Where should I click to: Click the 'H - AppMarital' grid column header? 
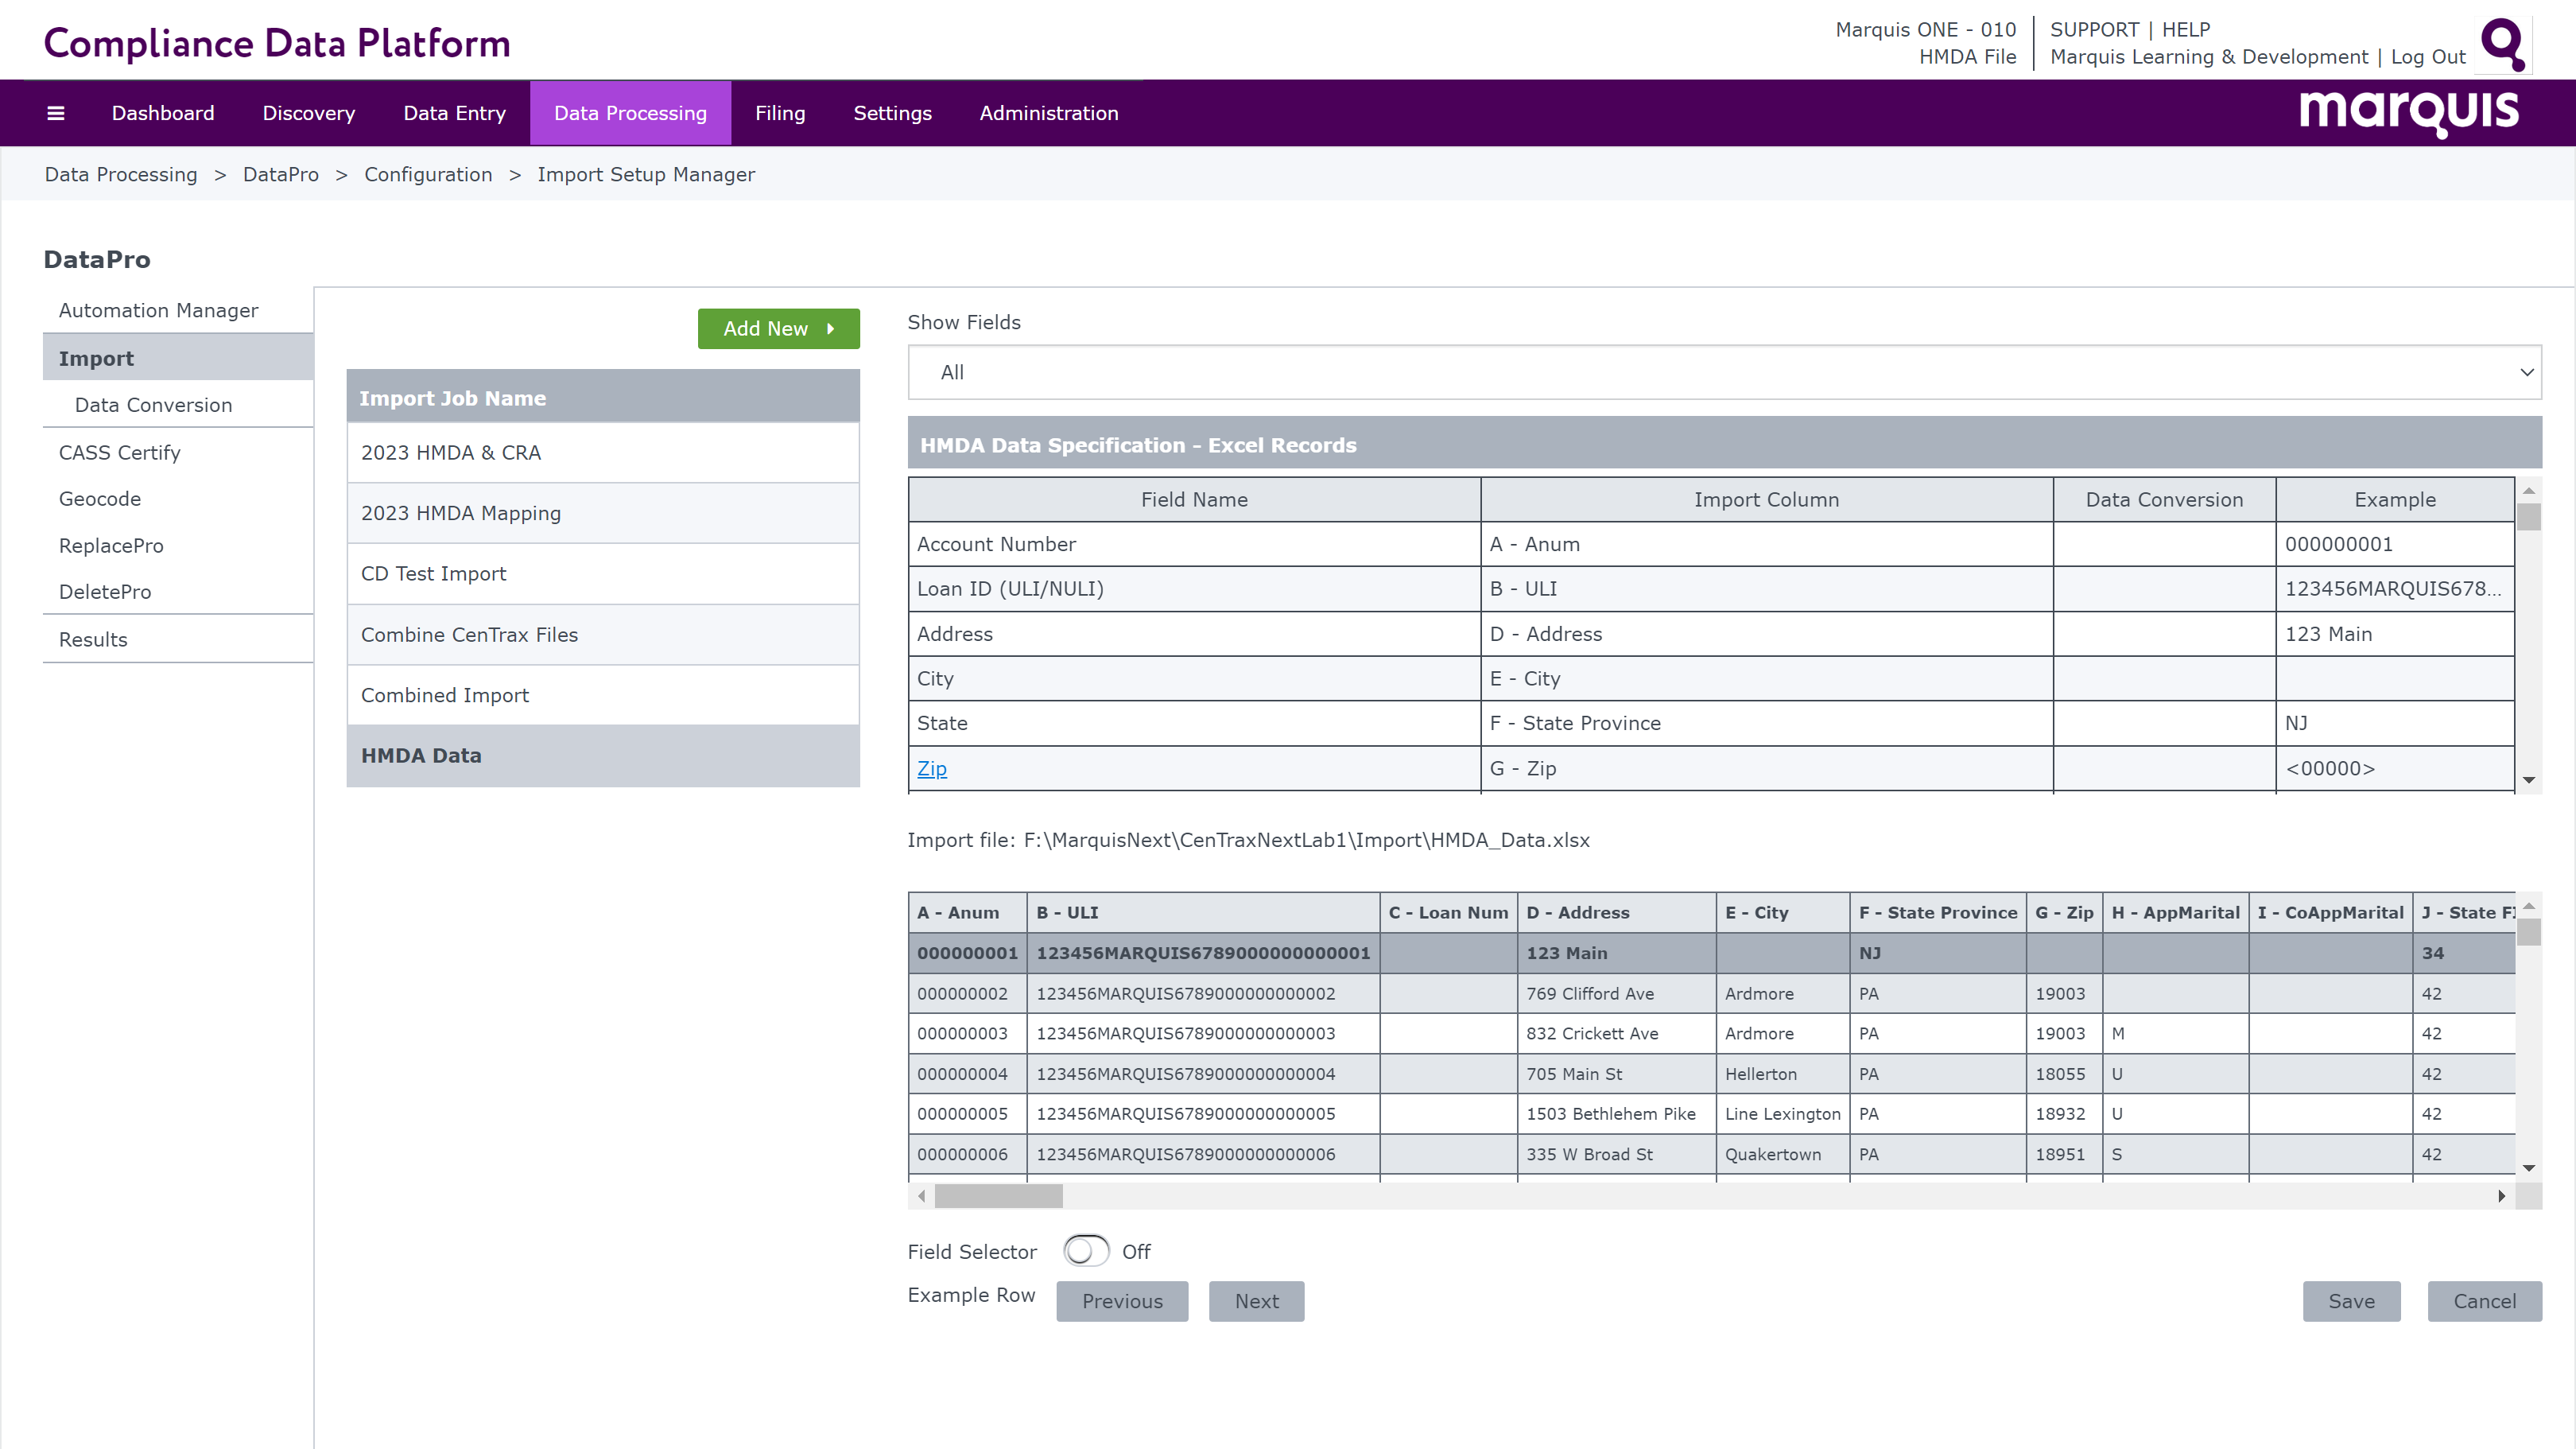pos(2175,912)
